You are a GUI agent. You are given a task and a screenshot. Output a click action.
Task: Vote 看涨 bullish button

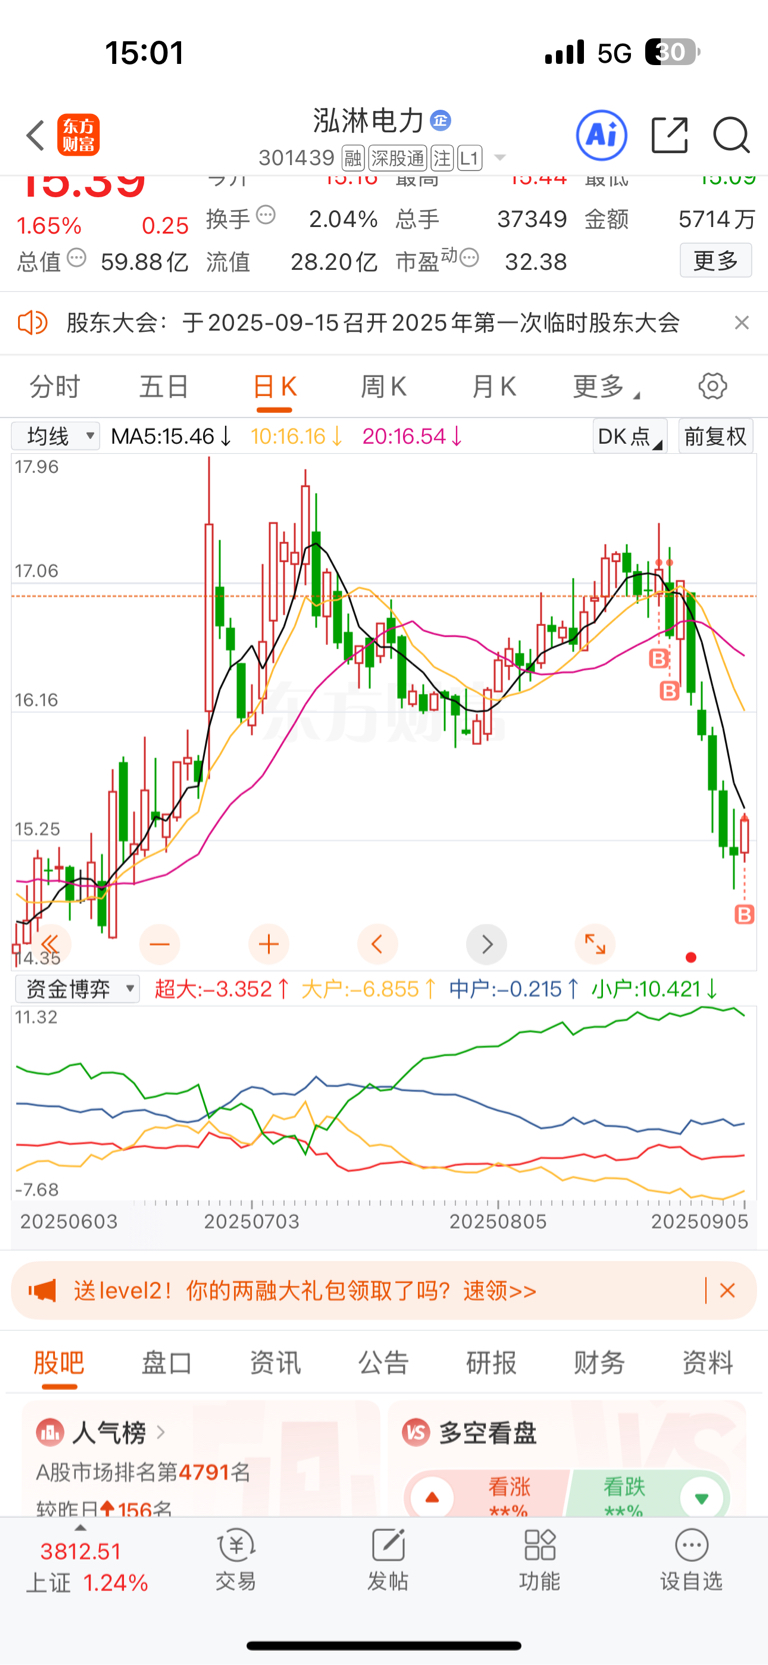pos(485,1495)
